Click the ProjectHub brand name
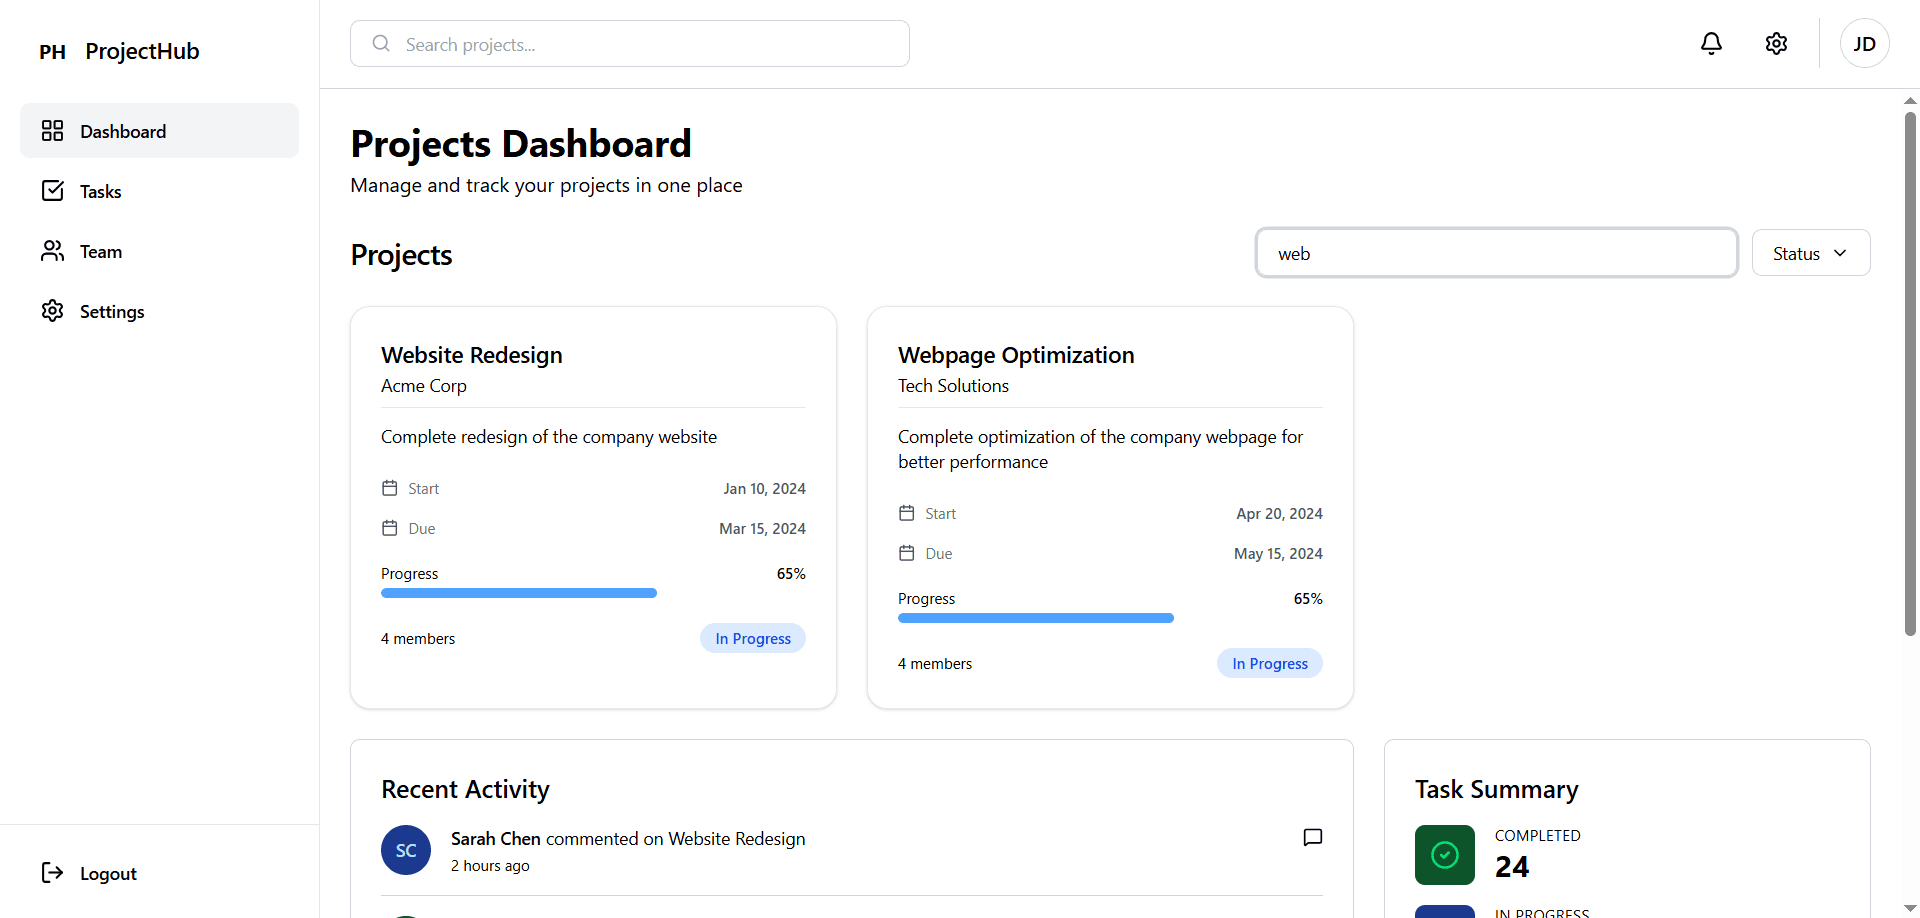This screenshot has height=918, width=1920. (x=142, y=51)
